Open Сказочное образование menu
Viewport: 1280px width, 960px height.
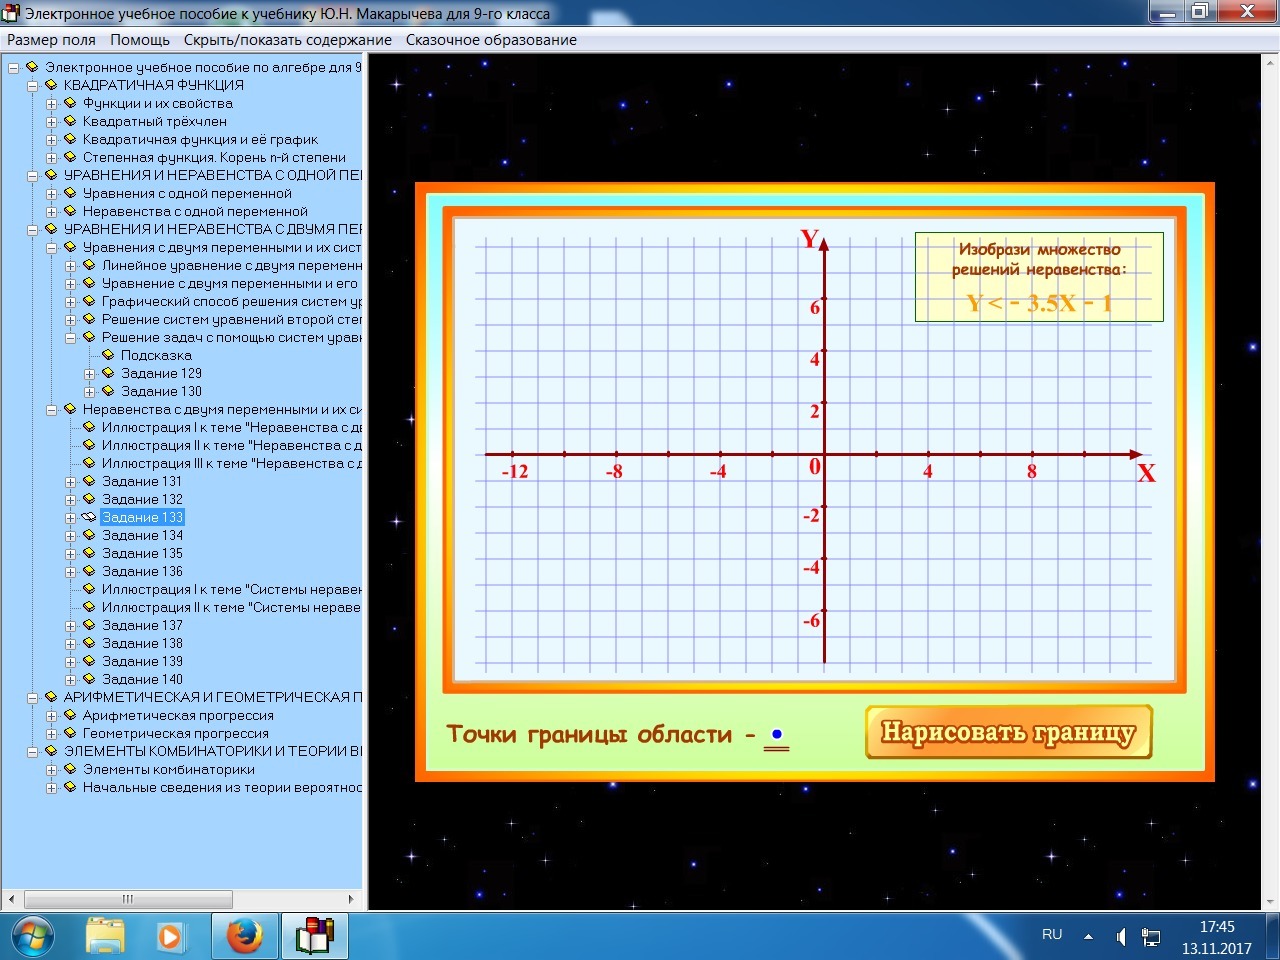(491, 40)
